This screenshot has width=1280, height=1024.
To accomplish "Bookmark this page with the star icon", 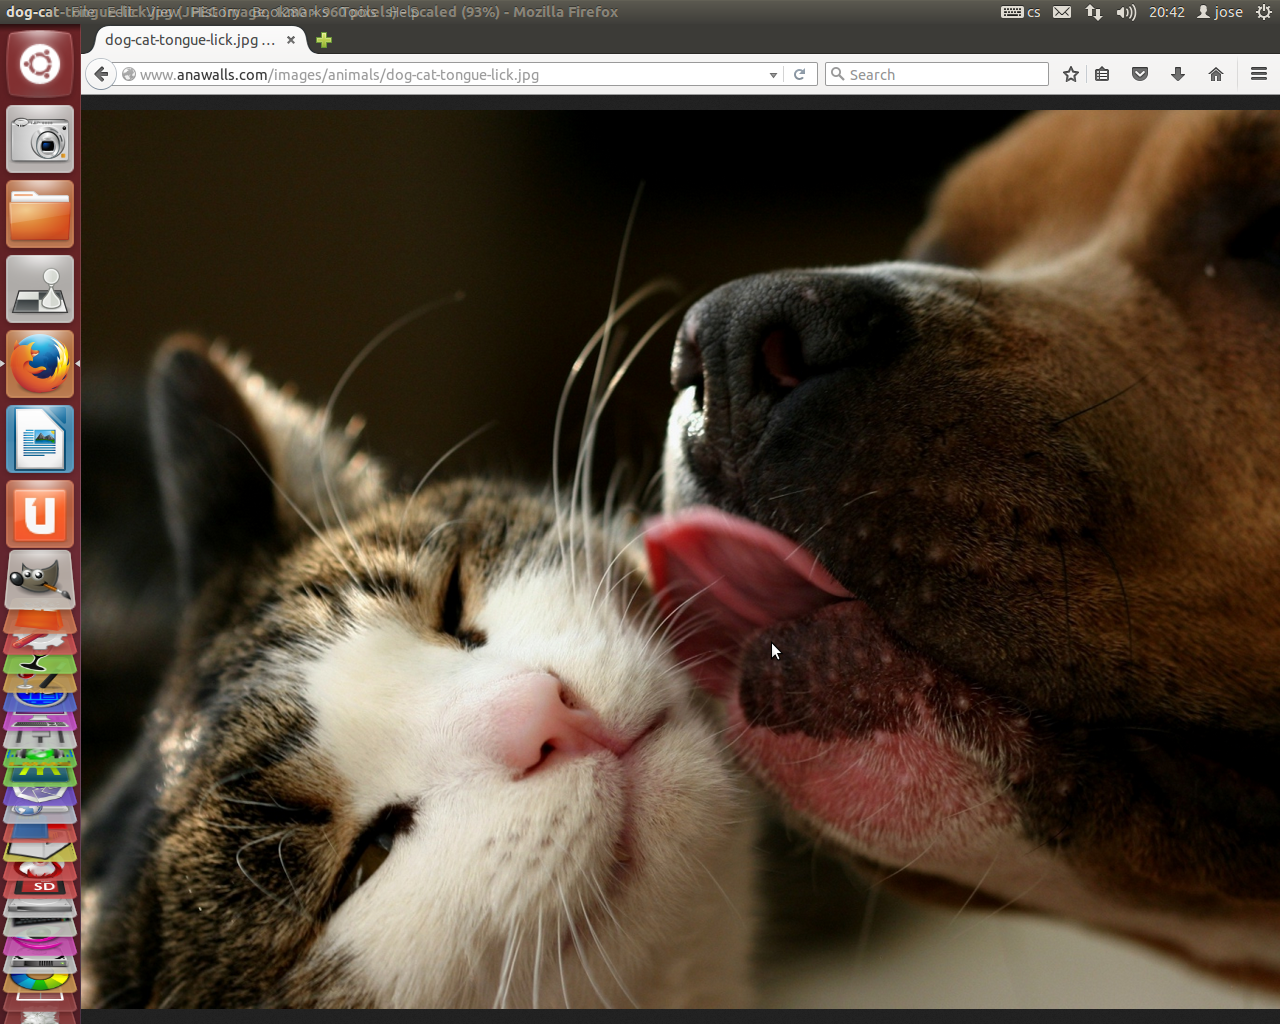I will click(1071, 75).
